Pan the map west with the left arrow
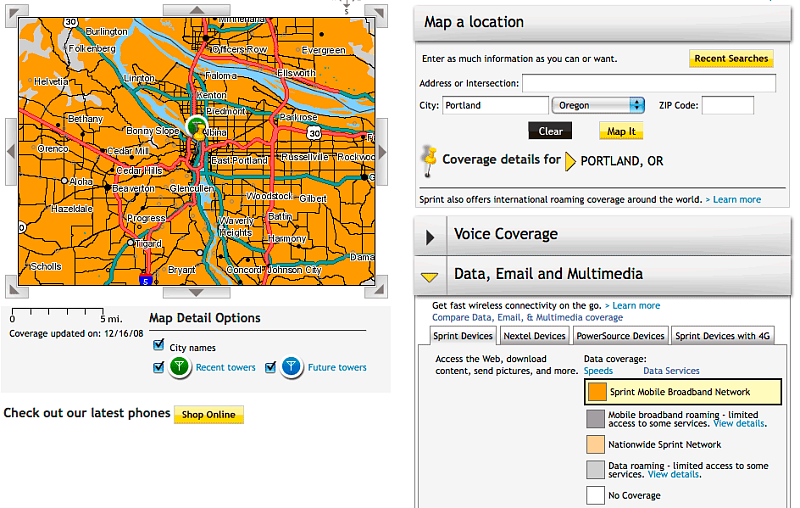800x508 pixels. (x=11, y=151)
